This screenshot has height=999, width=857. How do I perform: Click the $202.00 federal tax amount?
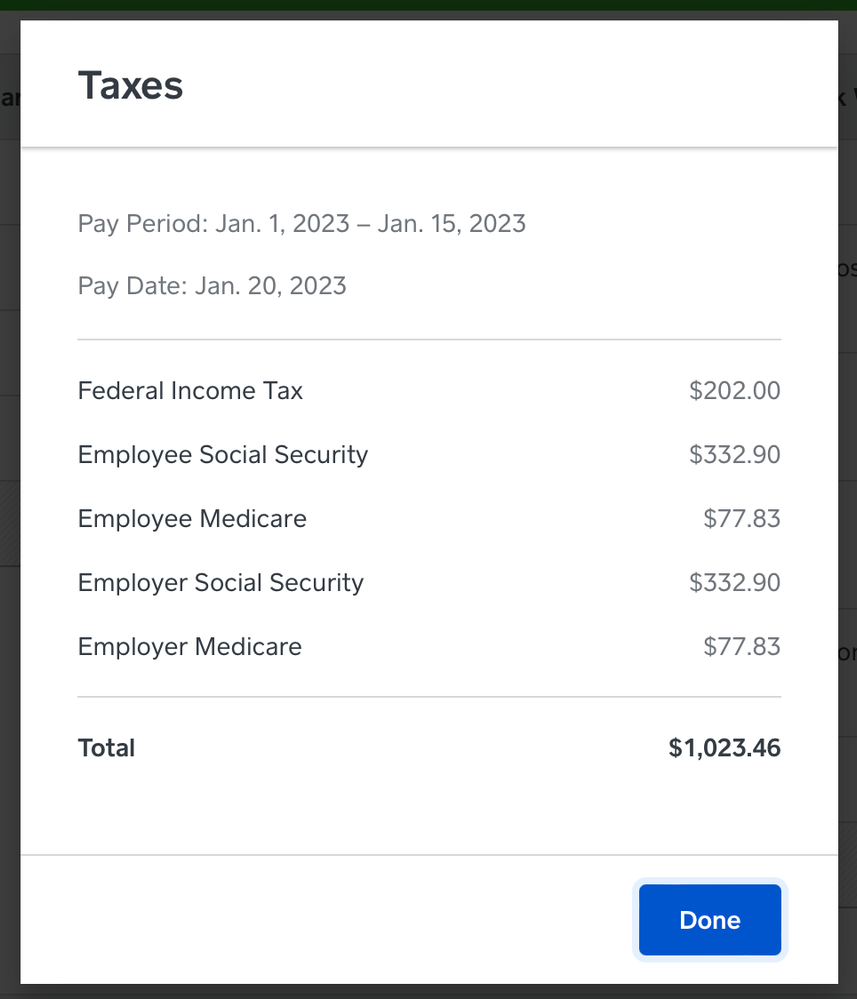click(x=734, y=391)
